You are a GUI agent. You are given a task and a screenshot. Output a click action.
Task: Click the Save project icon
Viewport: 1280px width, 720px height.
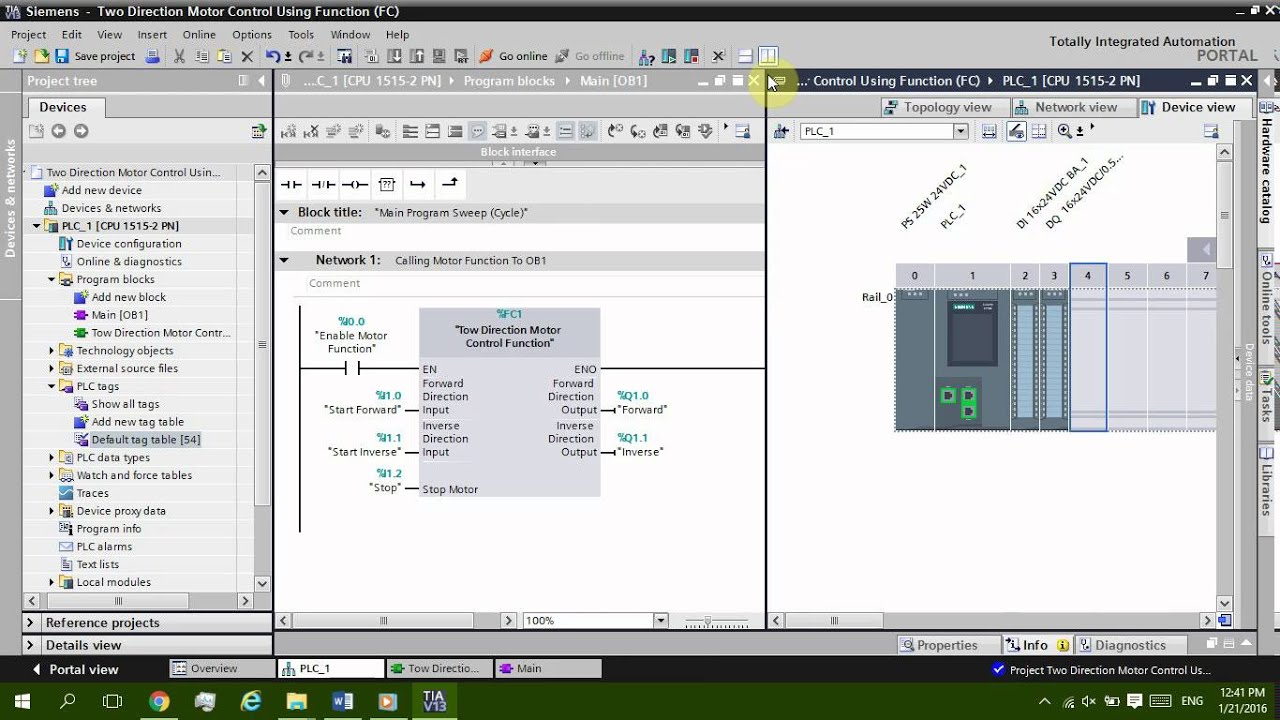coord(62,56)
